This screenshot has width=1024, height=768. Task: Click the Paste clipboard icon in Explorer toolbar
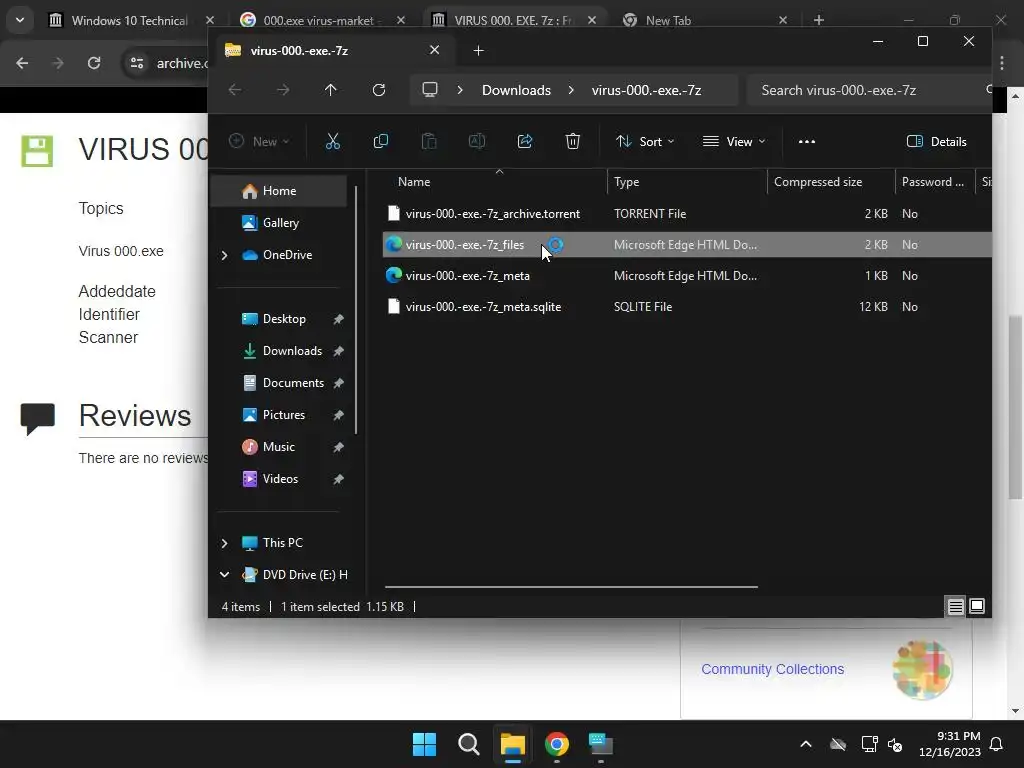(x=428, y=141)
